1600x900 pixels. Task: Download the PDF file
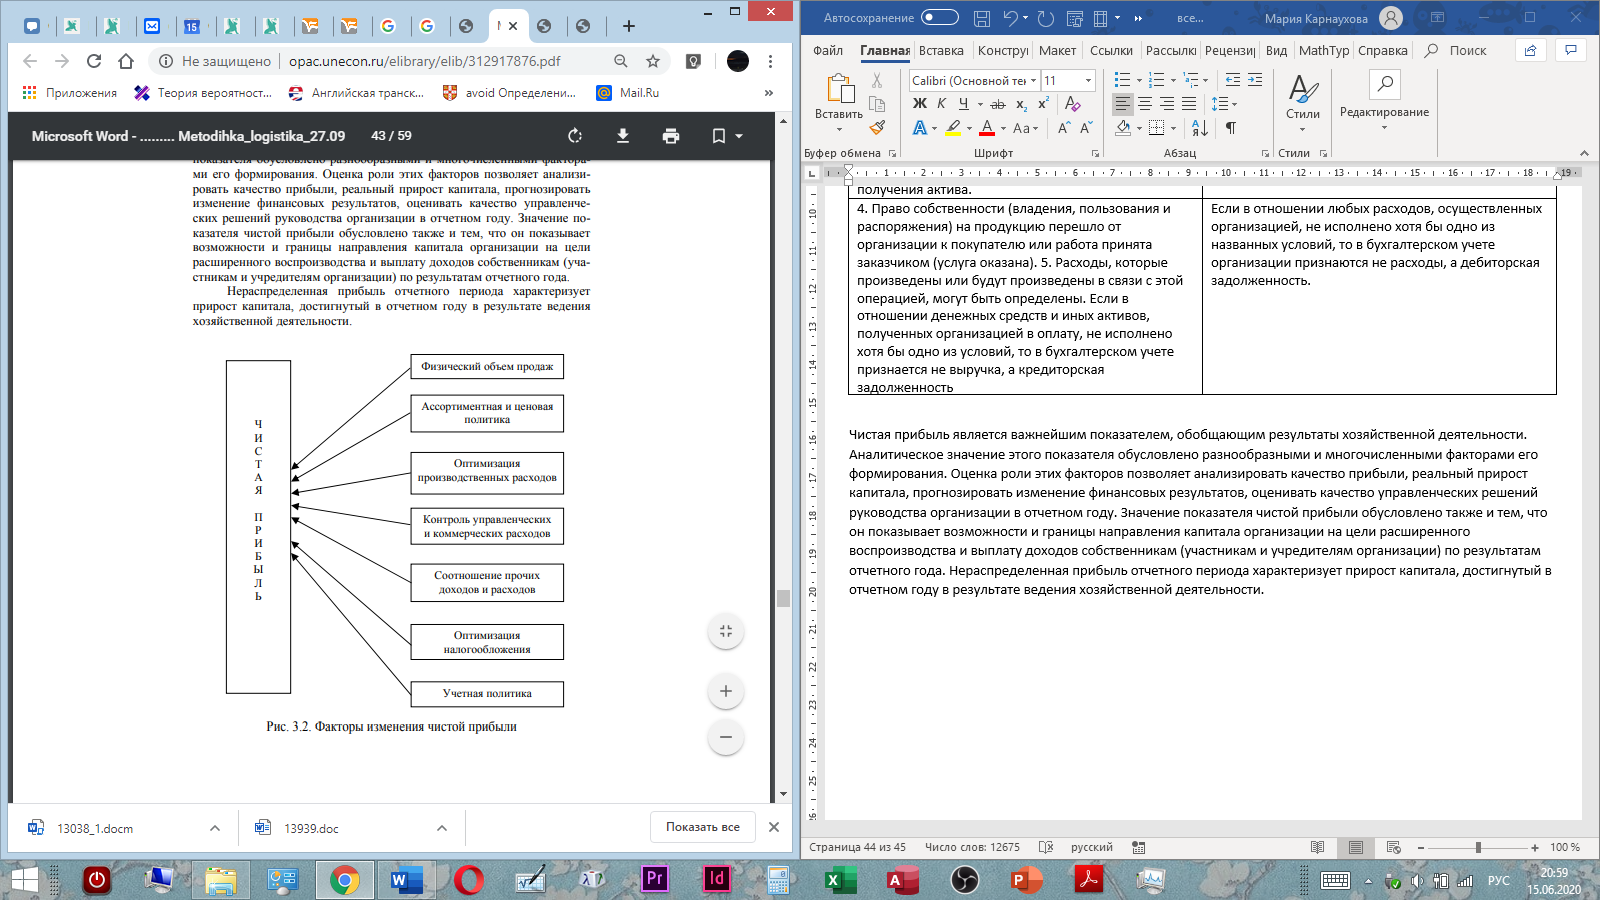tap(622, 136)
